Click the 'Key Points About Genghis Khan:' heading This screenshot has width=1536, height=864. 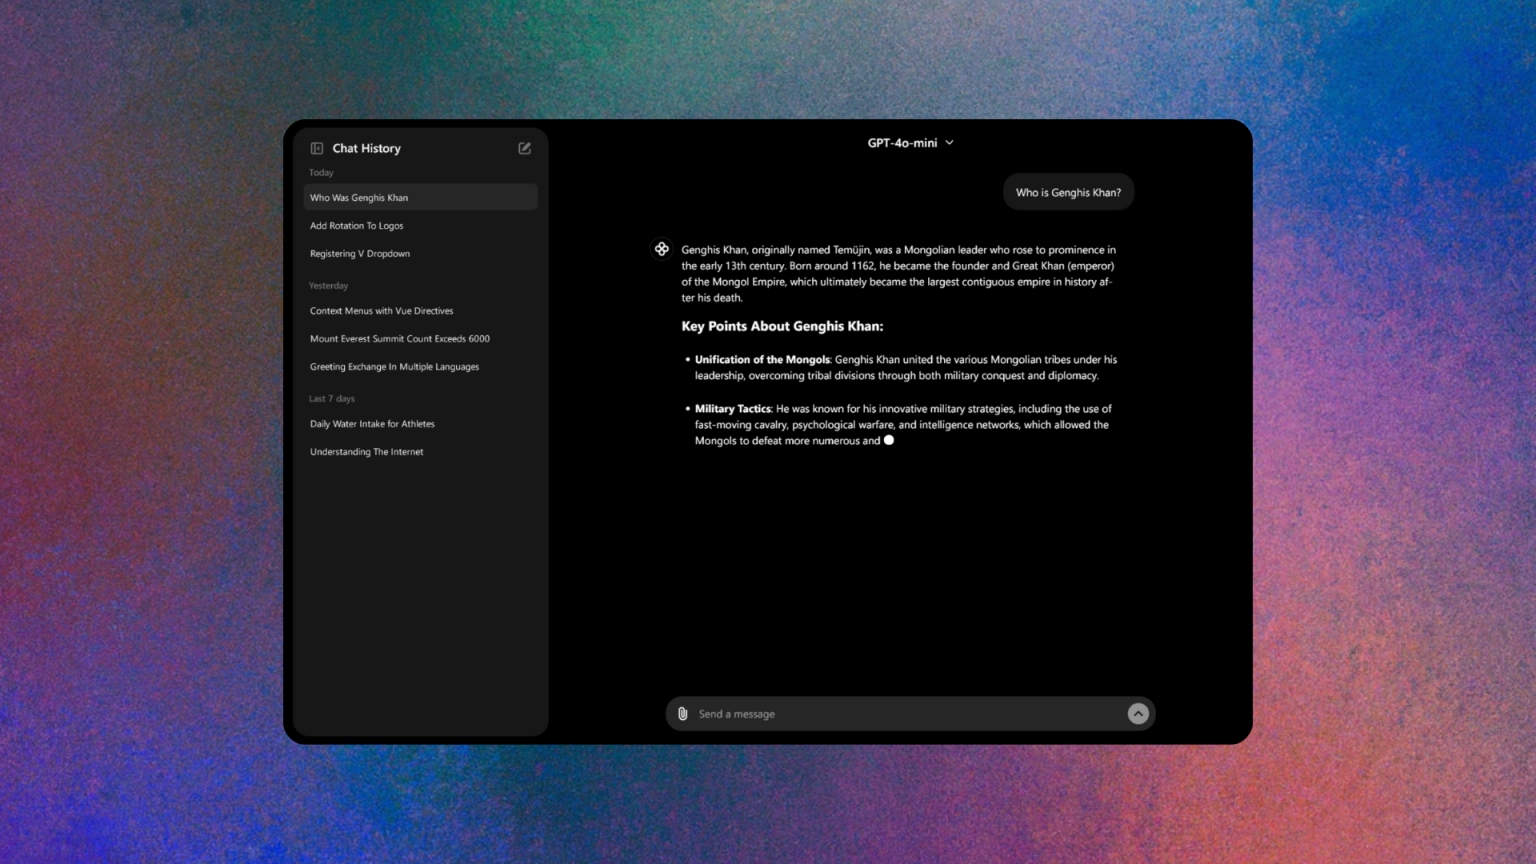tap(782, 326)
